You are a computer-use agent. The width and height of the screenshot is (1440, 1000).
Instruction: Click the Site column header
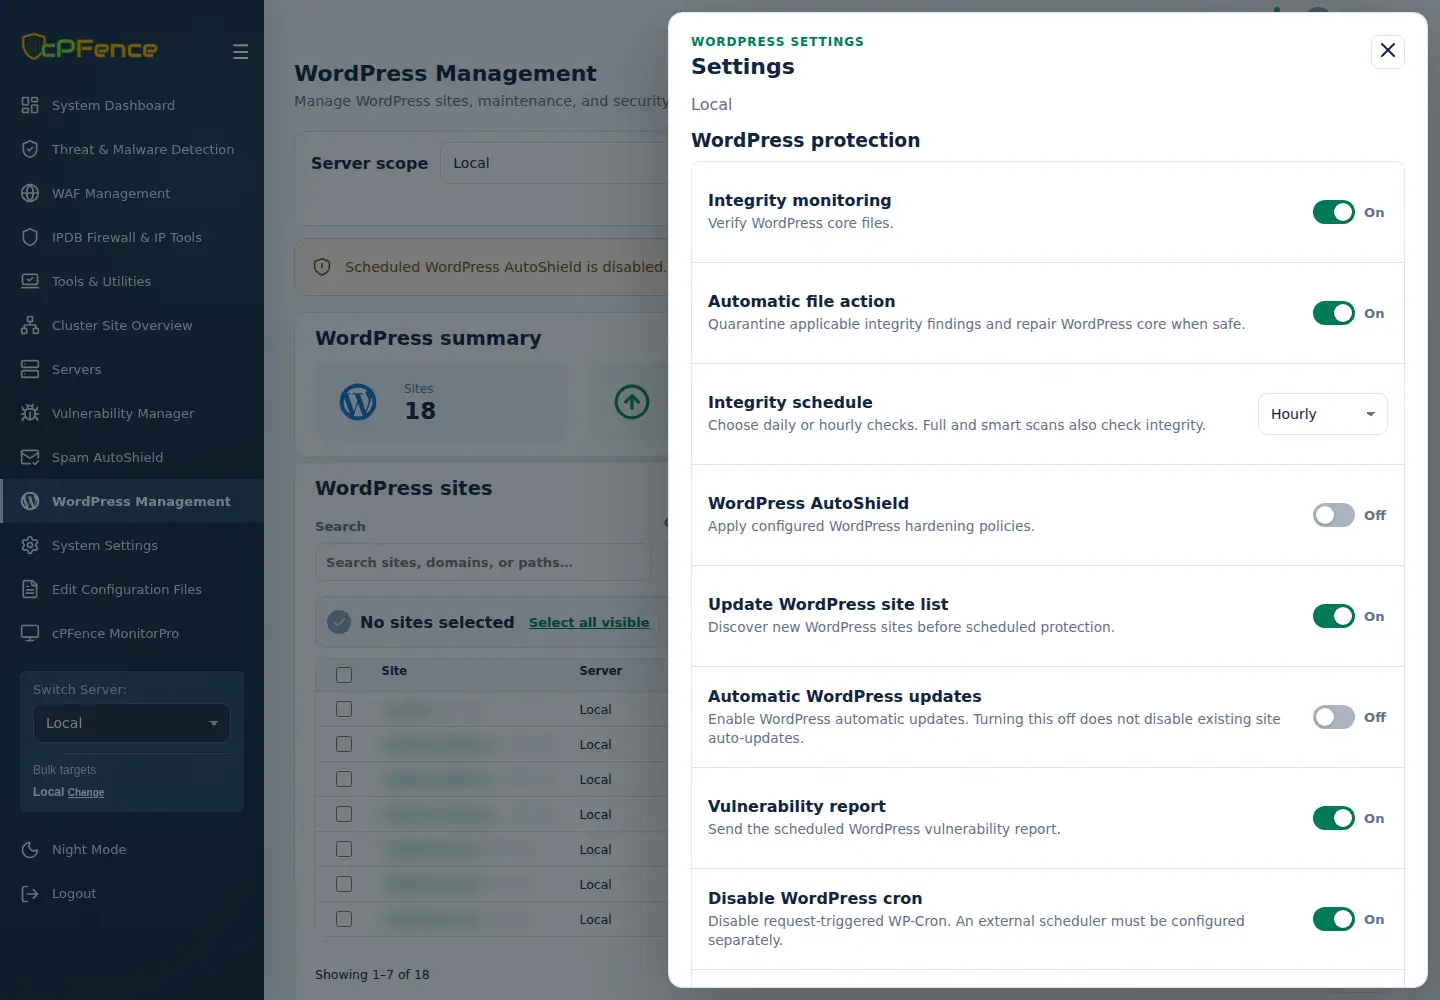point(394,671)
